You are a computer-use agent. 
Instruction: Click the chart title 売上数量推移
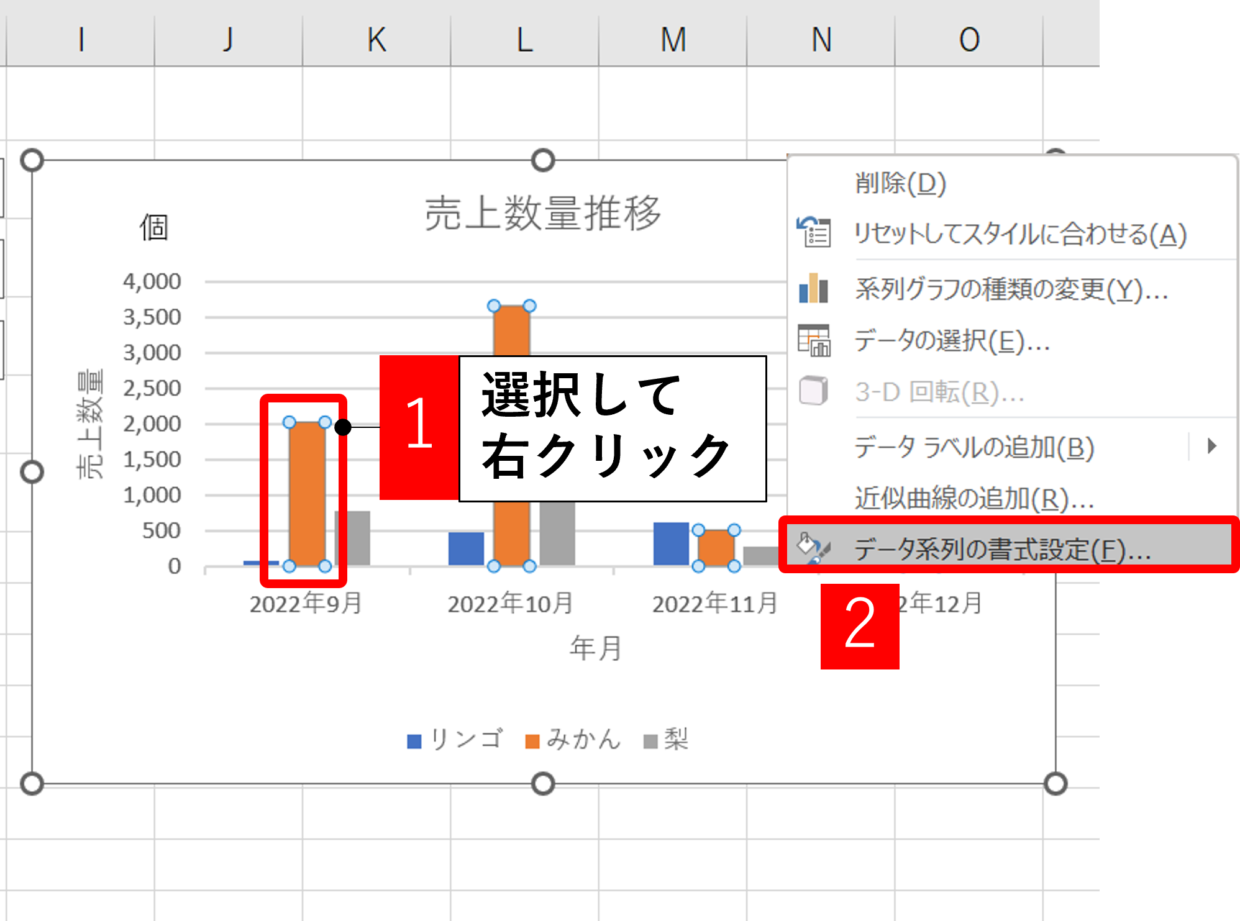tap(543, 213)
